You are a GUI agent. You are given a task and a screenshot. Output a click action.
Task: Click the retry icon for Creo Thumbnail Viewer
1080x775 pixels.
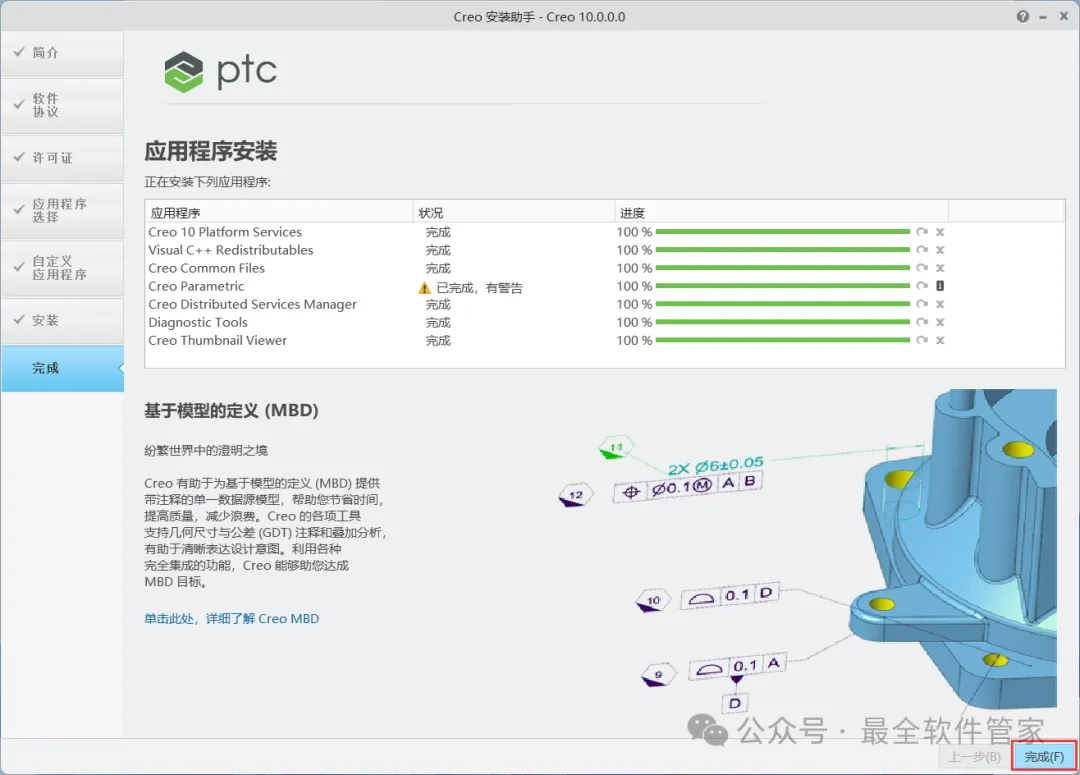tap(922, 340)
